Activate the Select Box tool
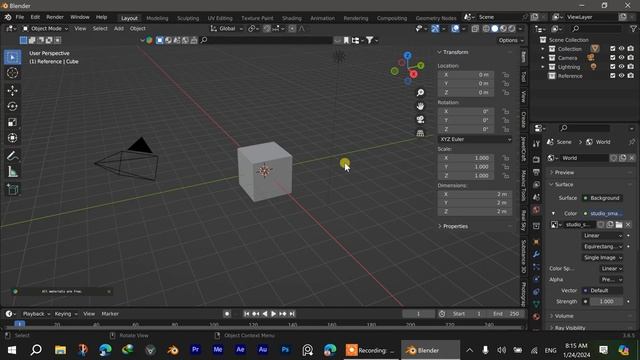 coord(12,57)
